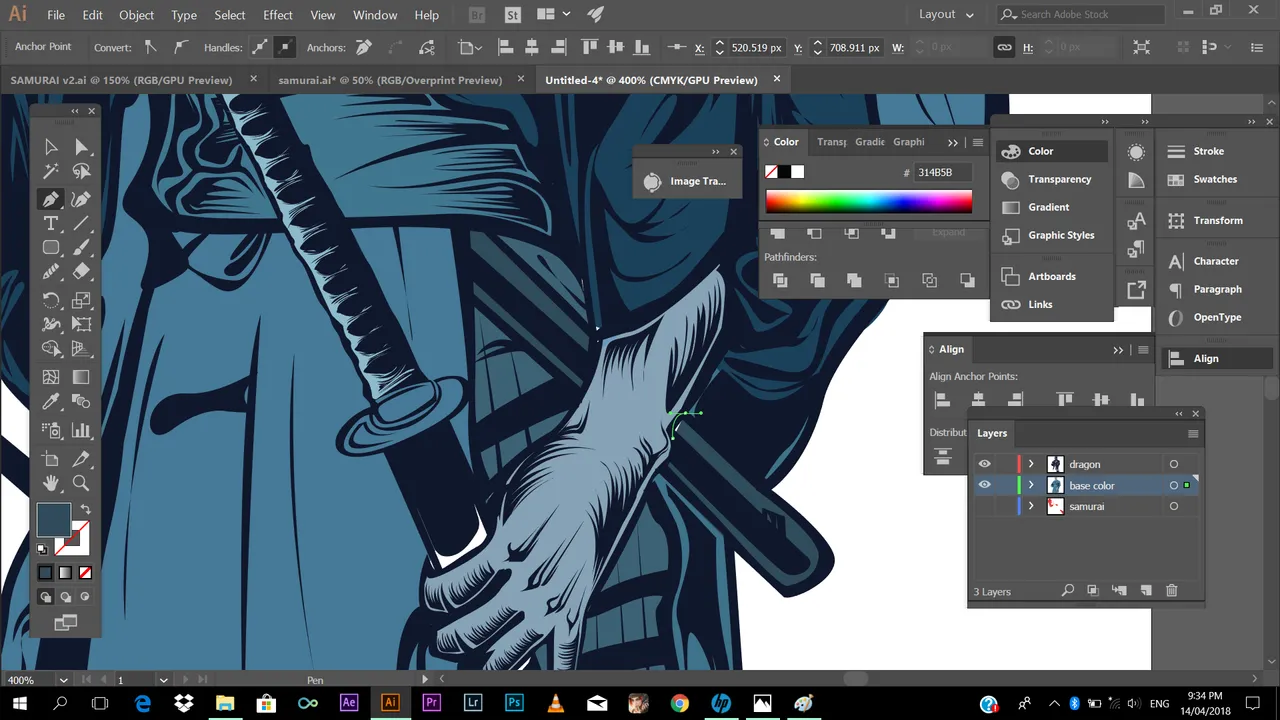Switch to the Gradient panel tab
1280x720 pixels.
click(869, 142)
